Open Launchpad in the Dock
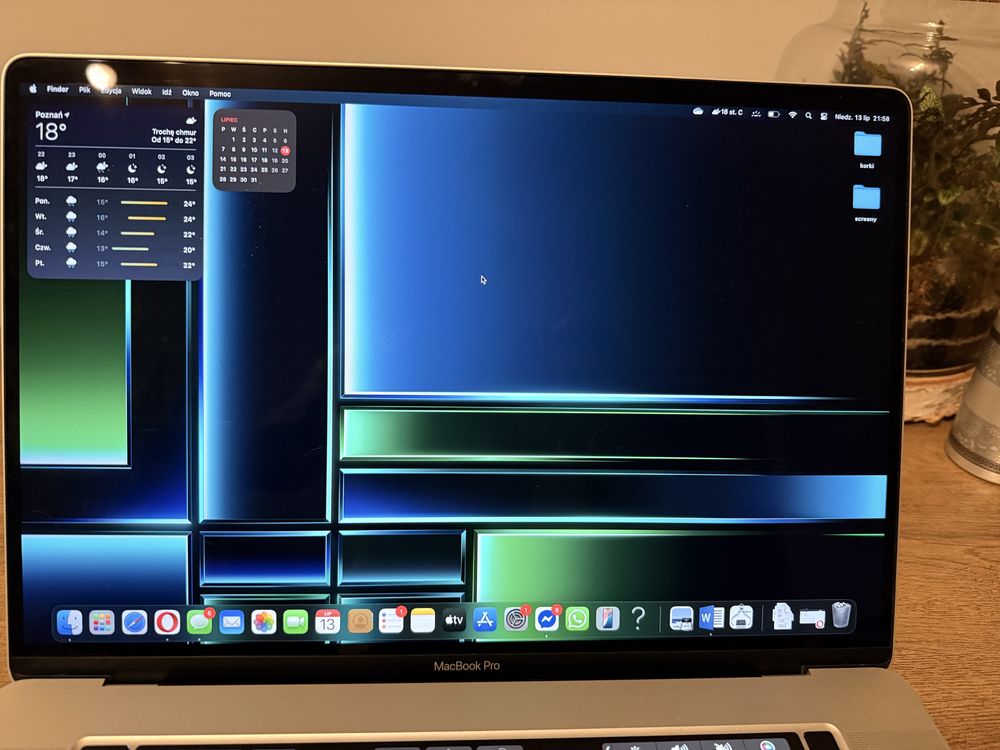1000x750 pixels. (x=101, y=622)
